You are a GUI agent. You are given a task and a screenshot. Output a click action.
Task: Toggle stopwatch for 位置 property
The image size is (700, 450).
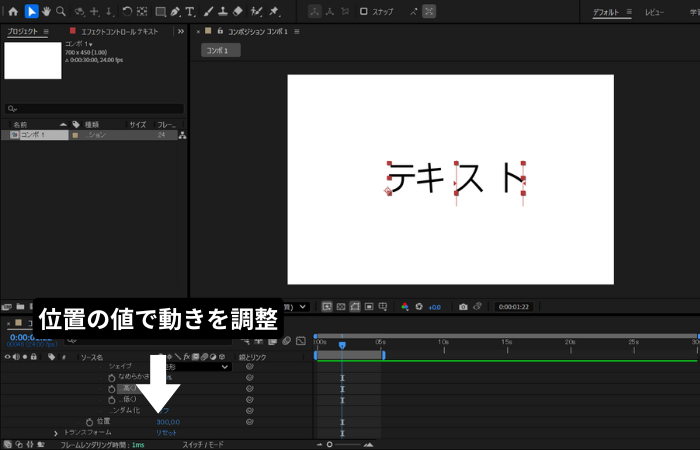click(89, 422)
